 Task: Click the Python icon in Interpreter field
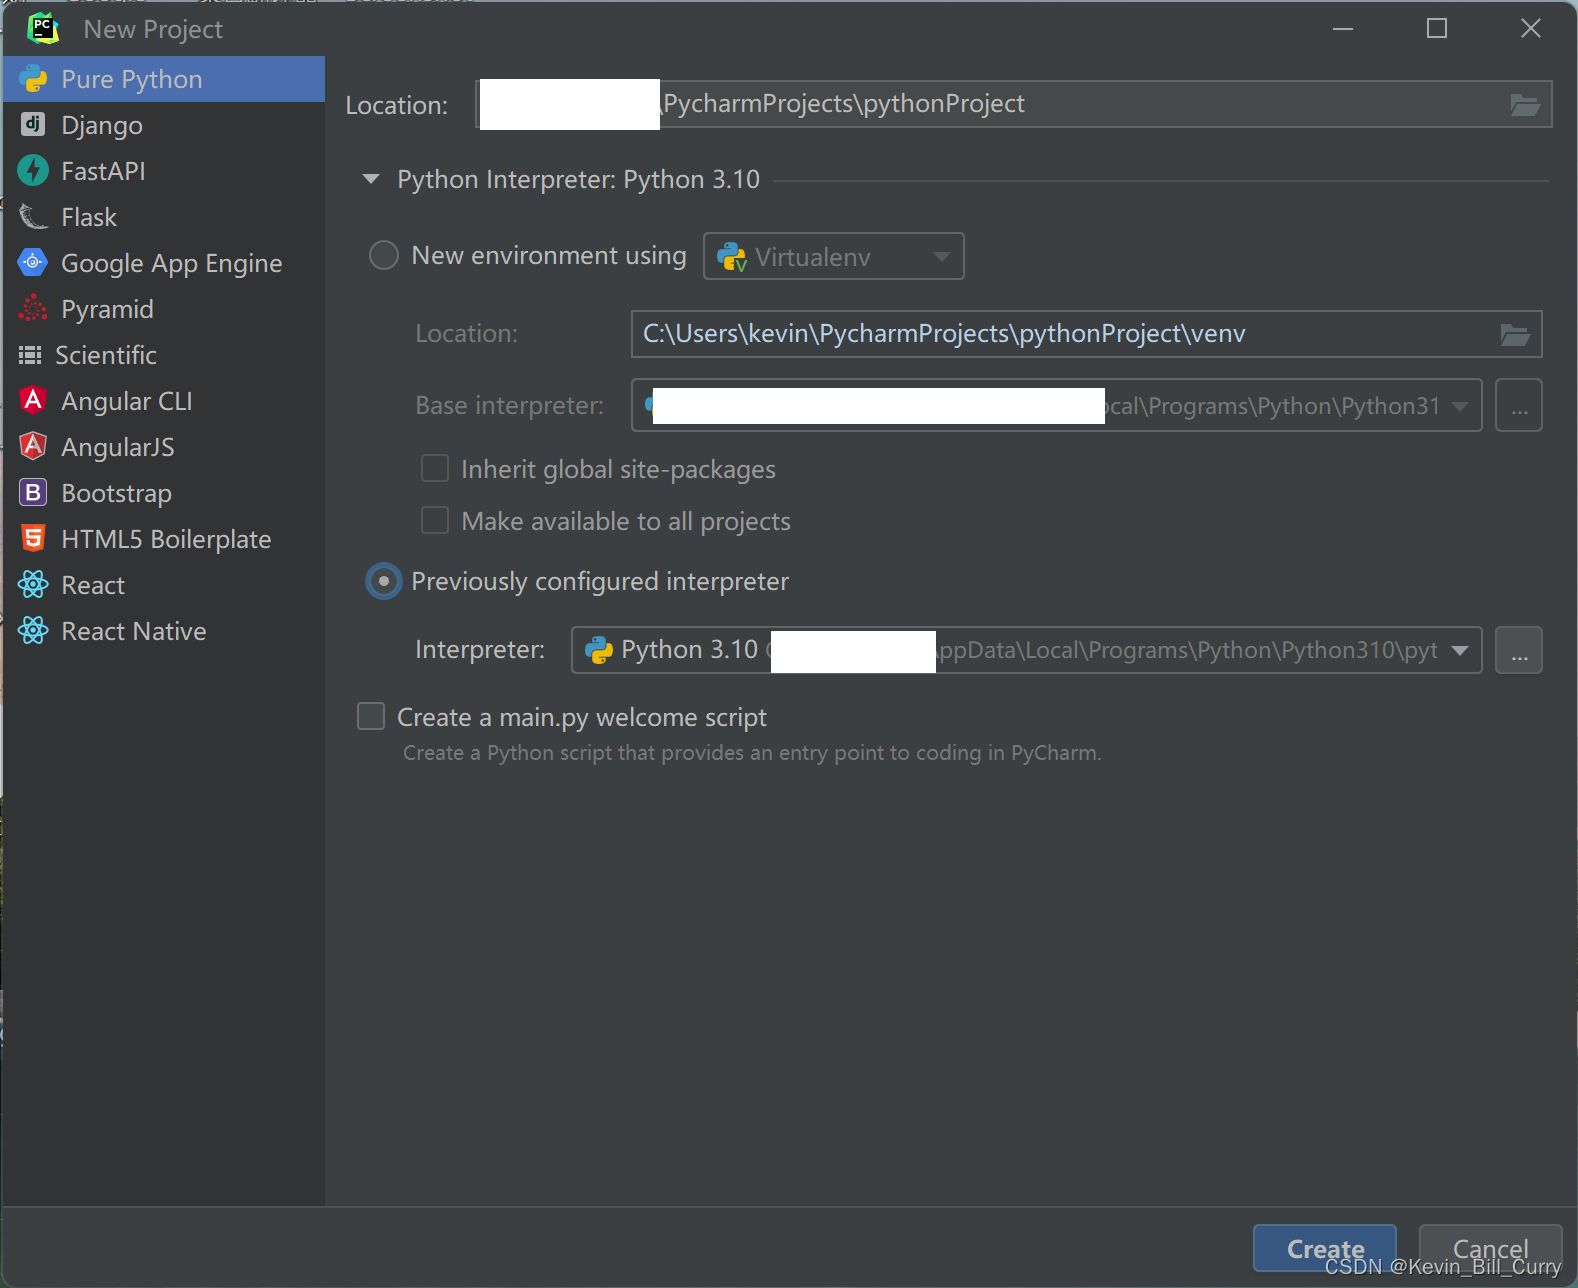tap(599, 650)
